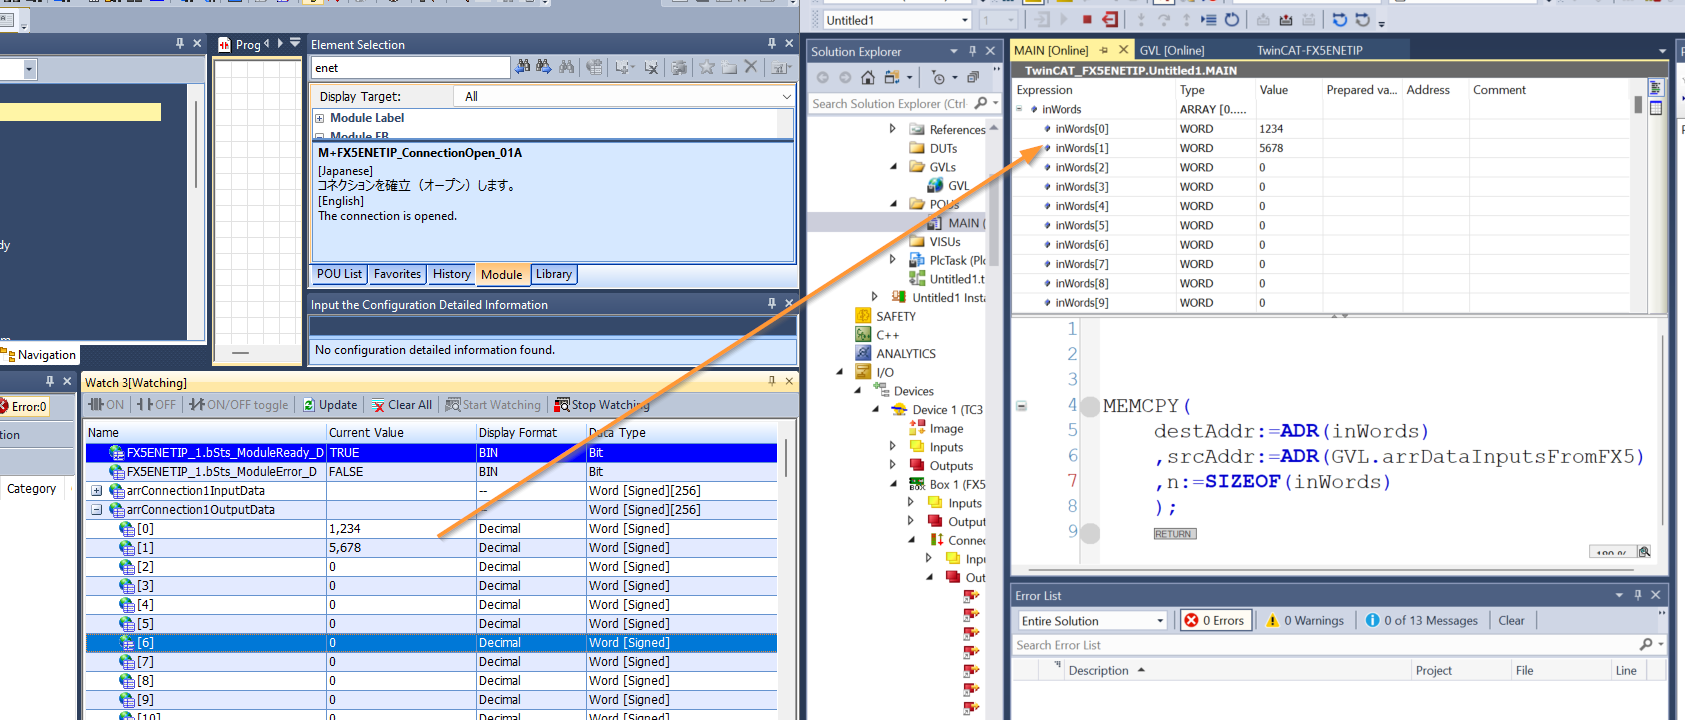Click the red Logout icon in TwinCAT toolbar
1685x720 pixels.
point(1110,20)
